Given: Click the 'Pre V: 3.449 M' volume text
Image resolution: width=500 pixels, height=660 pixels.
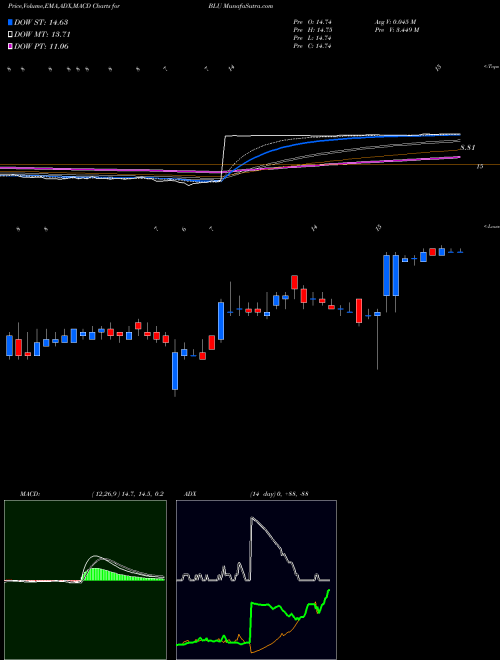Looking at the screenshot, I should tap(398, 30).
